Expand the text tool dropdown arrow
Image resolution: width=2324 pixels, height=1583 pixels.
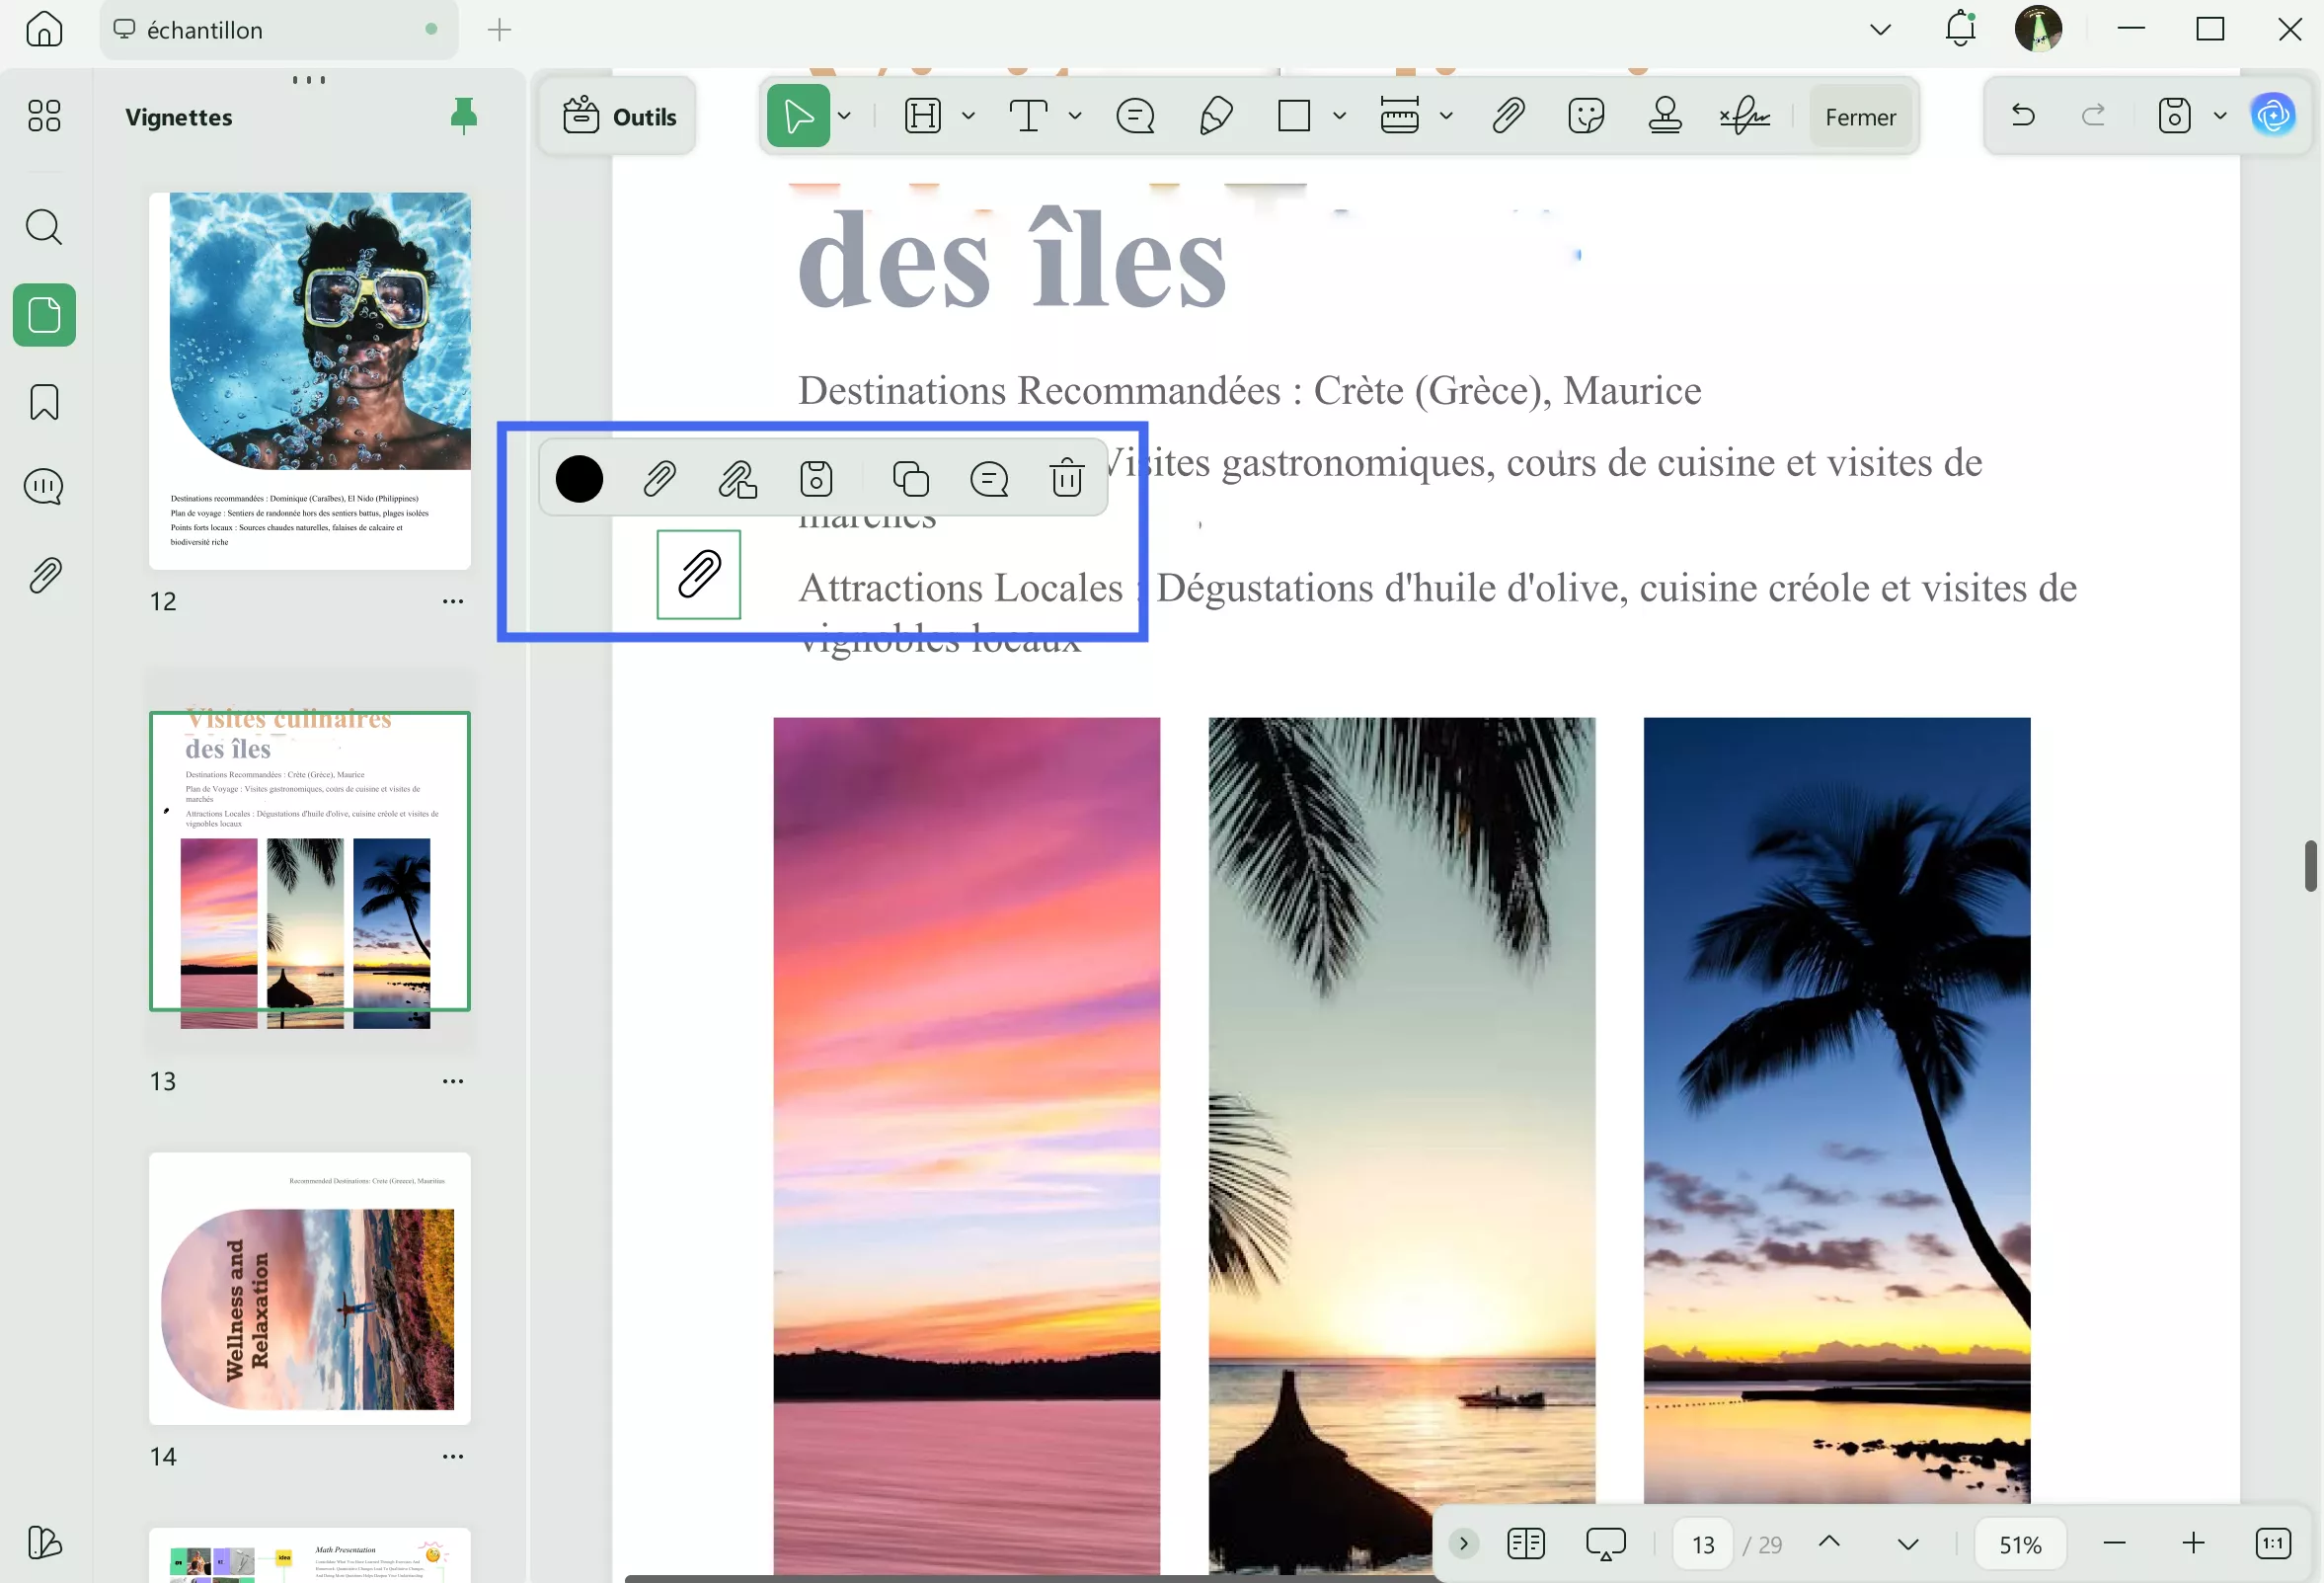[1075, 116]
